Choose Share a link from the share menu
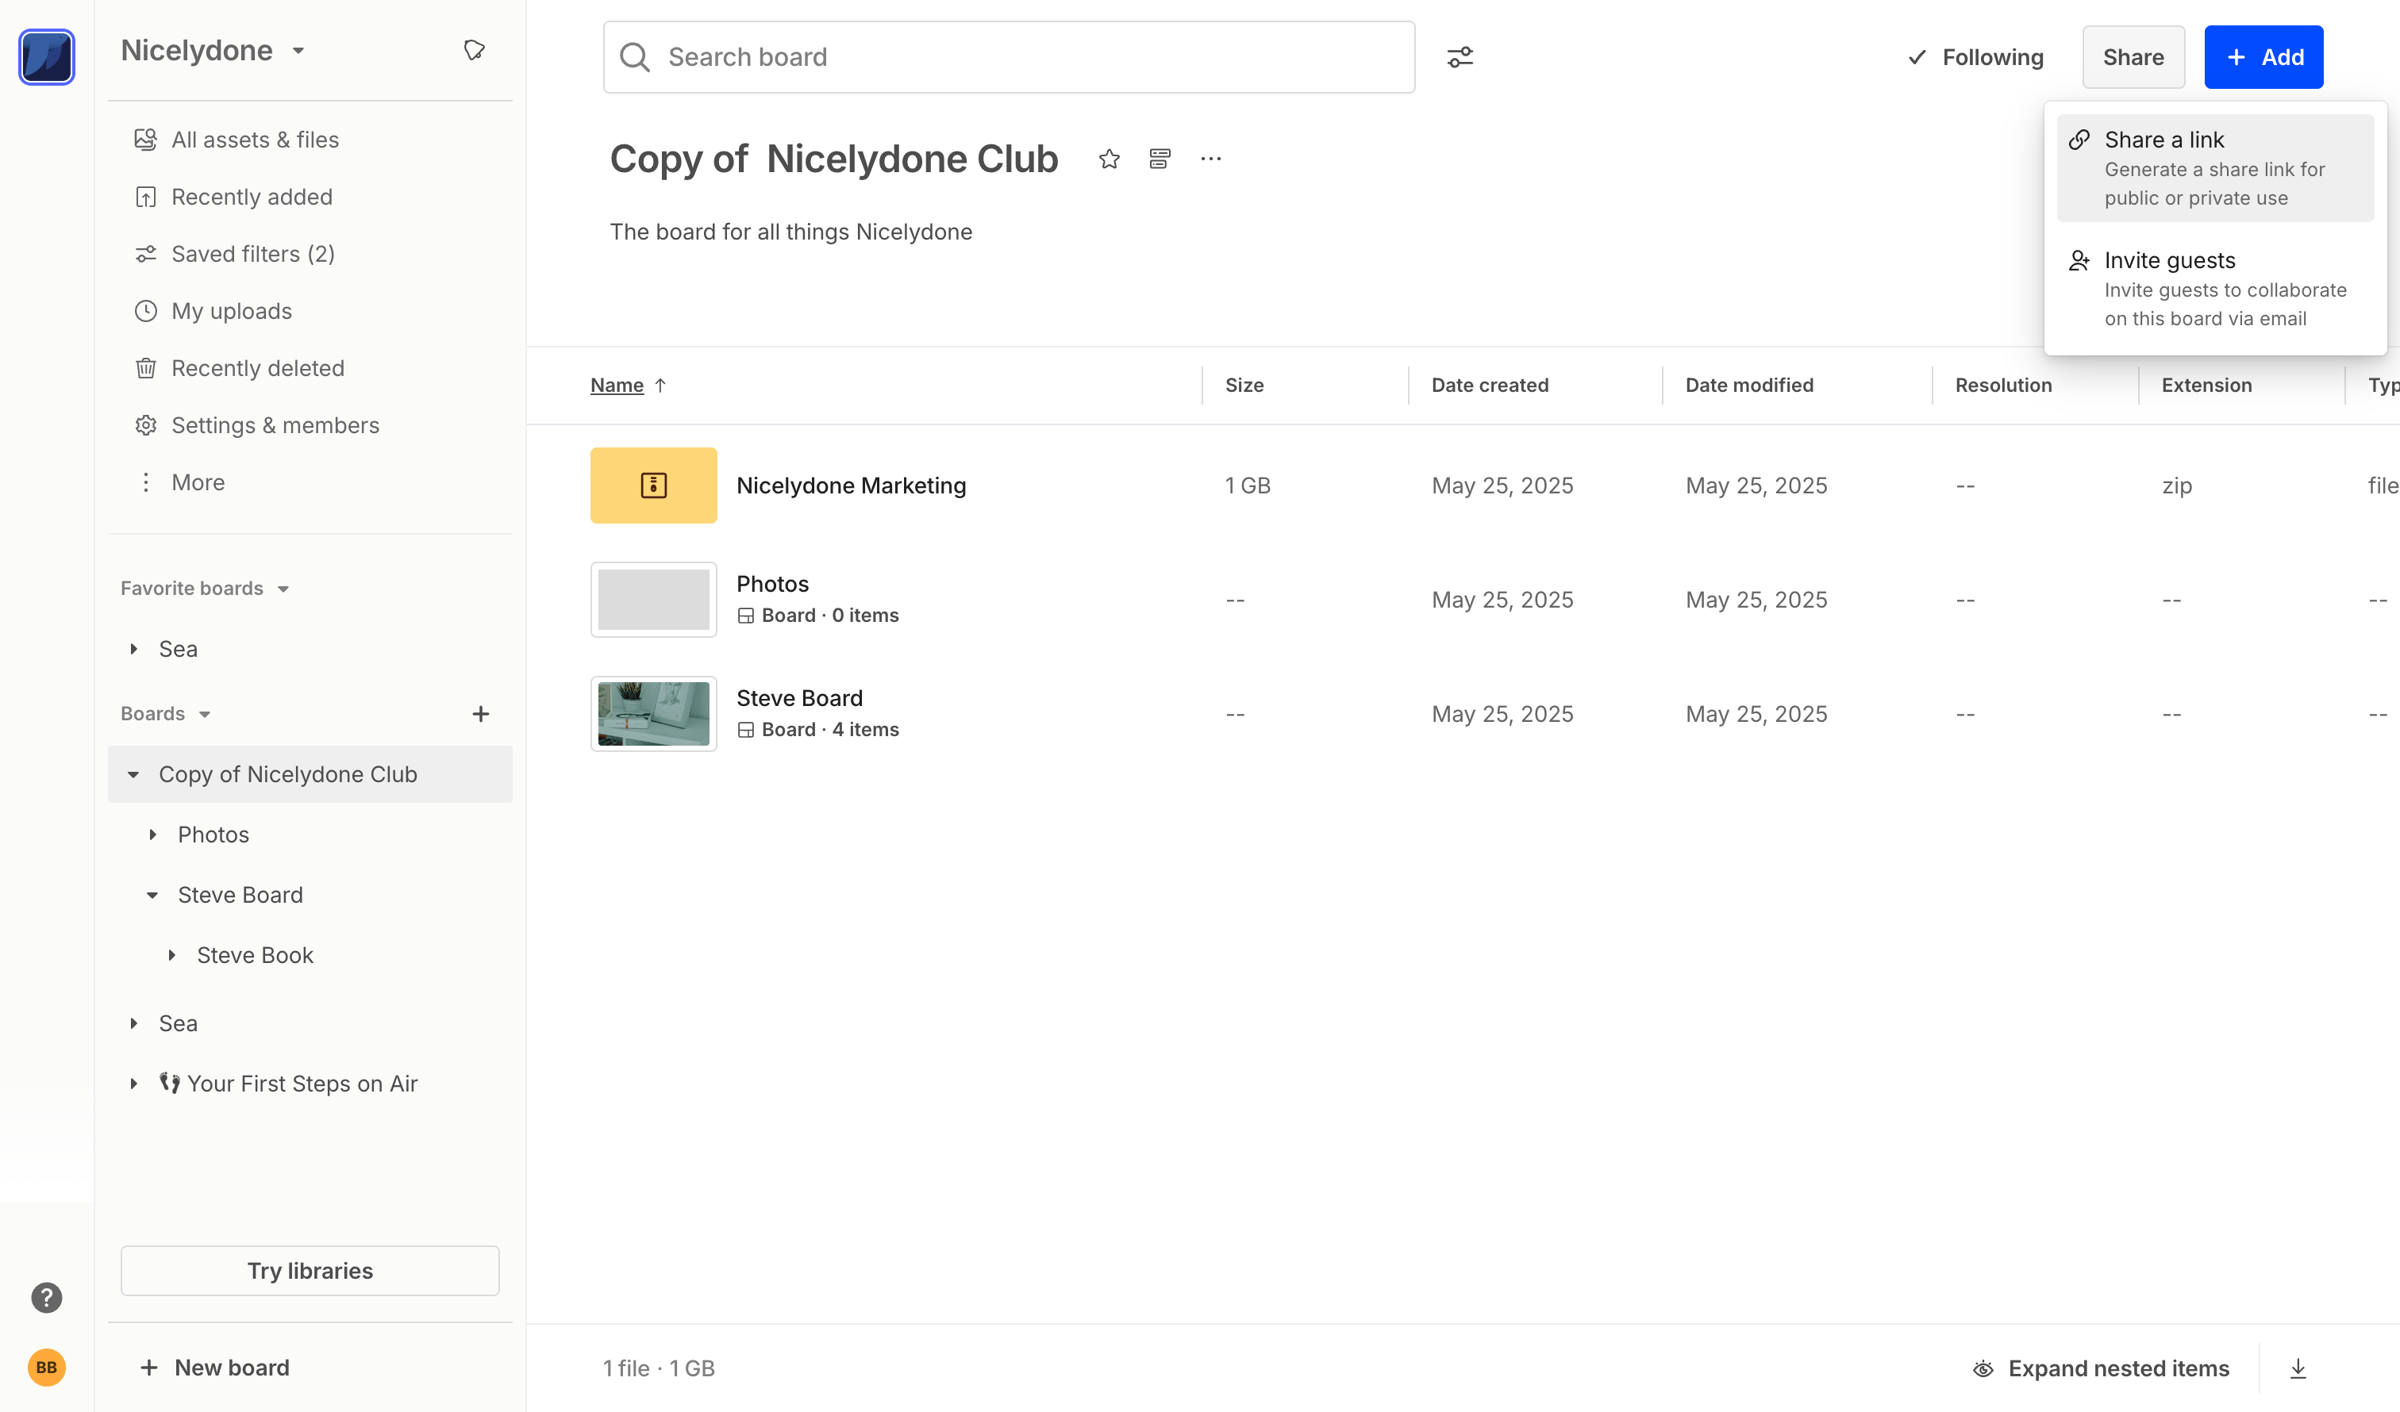 2215,168
